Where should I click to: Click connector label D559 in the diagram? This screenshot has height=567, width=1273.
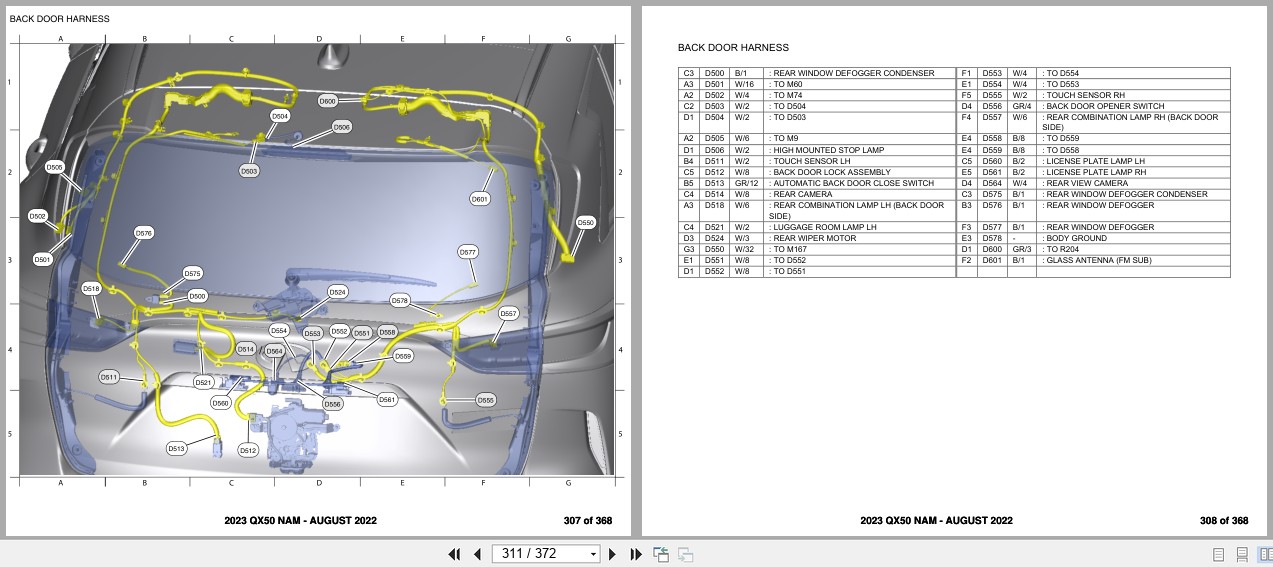[x=403, y=355]
